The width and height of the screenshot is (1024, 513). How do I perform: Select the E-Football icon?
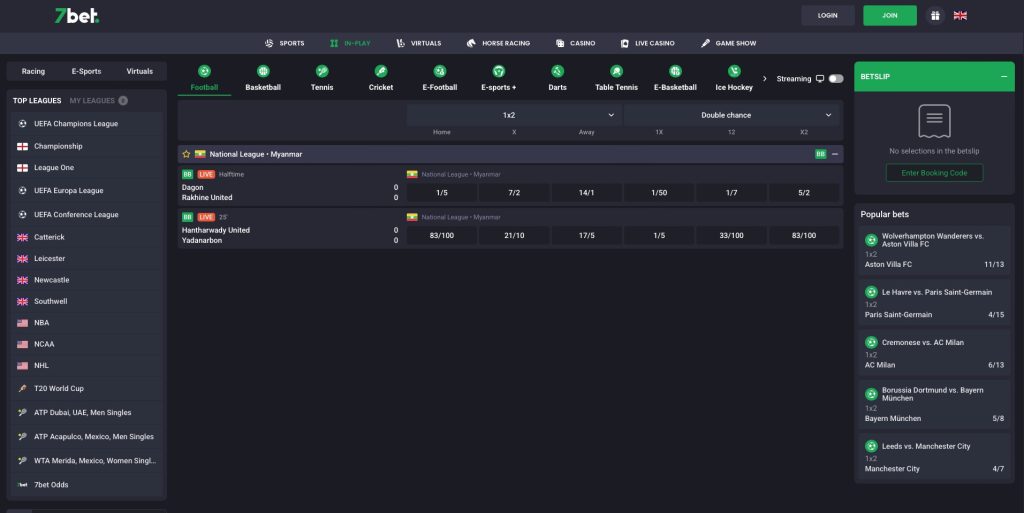pos(440,71)
